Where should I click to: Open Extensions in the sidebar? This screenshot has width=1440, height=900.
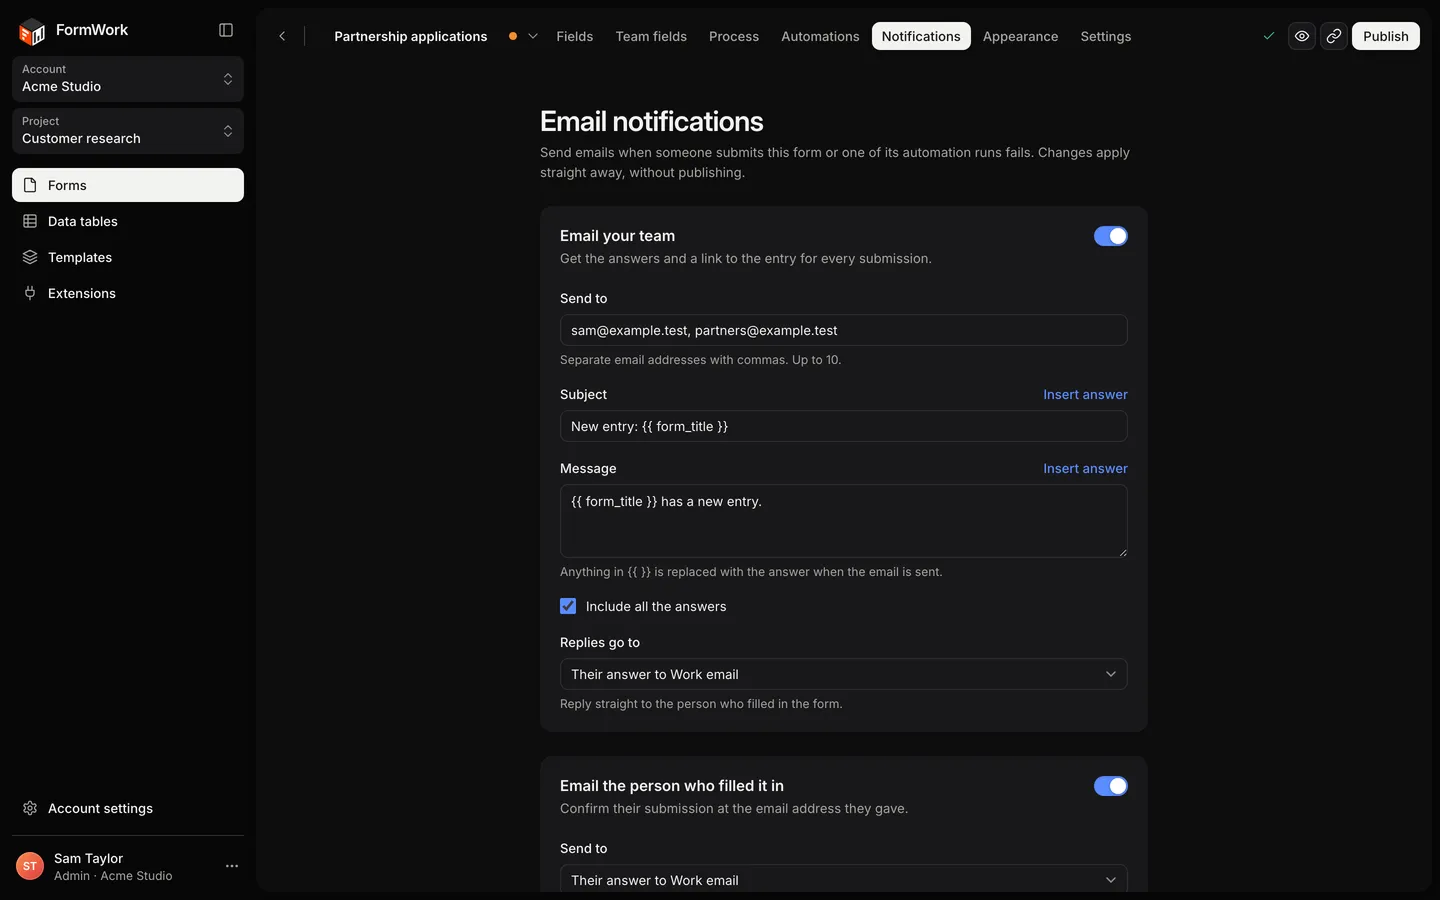(x=128, y=293)
